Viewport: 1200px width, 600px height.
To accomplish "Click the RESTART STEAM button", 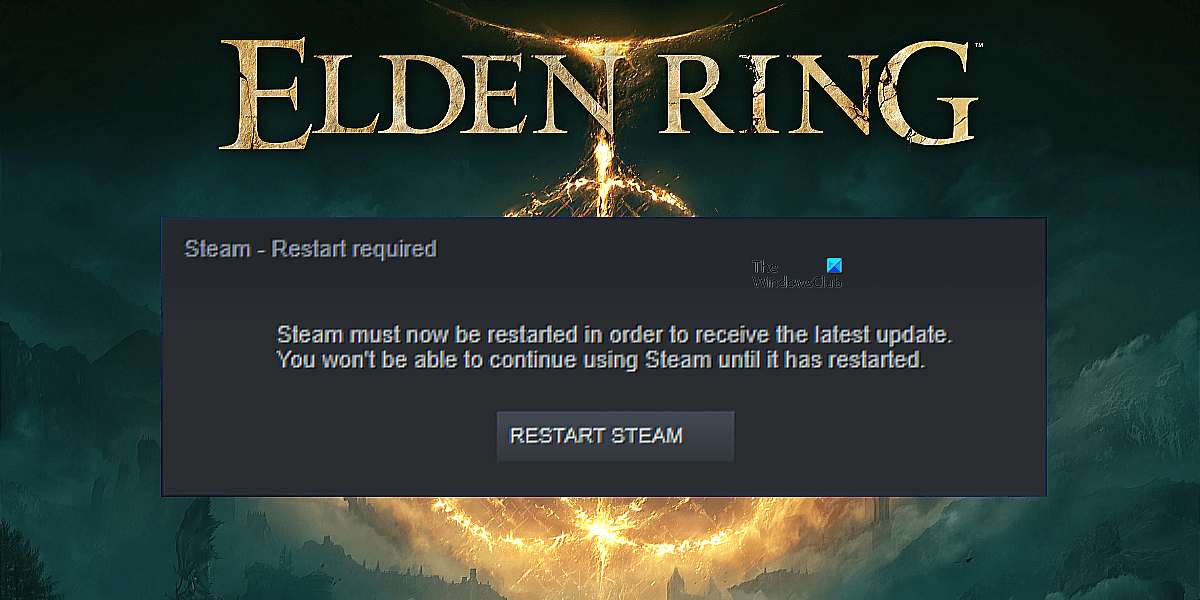I will click(x=615, y=436).
